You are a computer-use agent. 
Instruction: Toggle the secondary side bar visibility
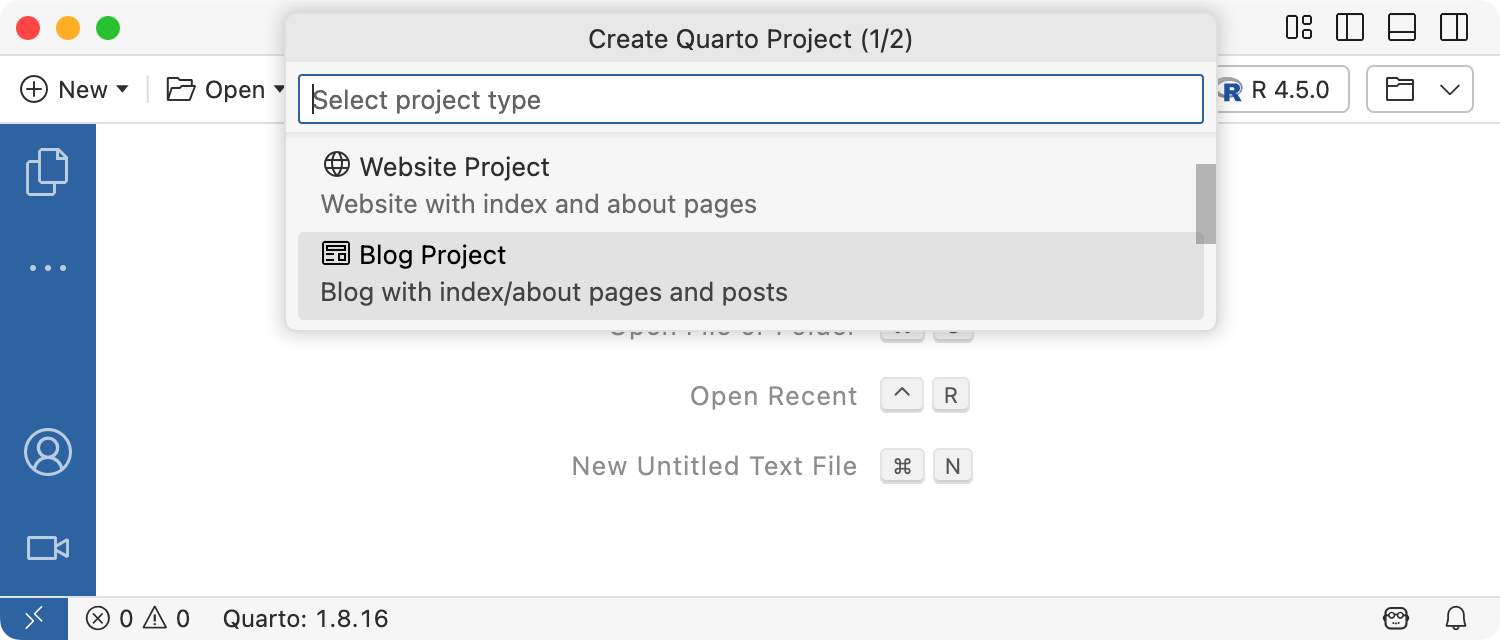(1454, 28)
